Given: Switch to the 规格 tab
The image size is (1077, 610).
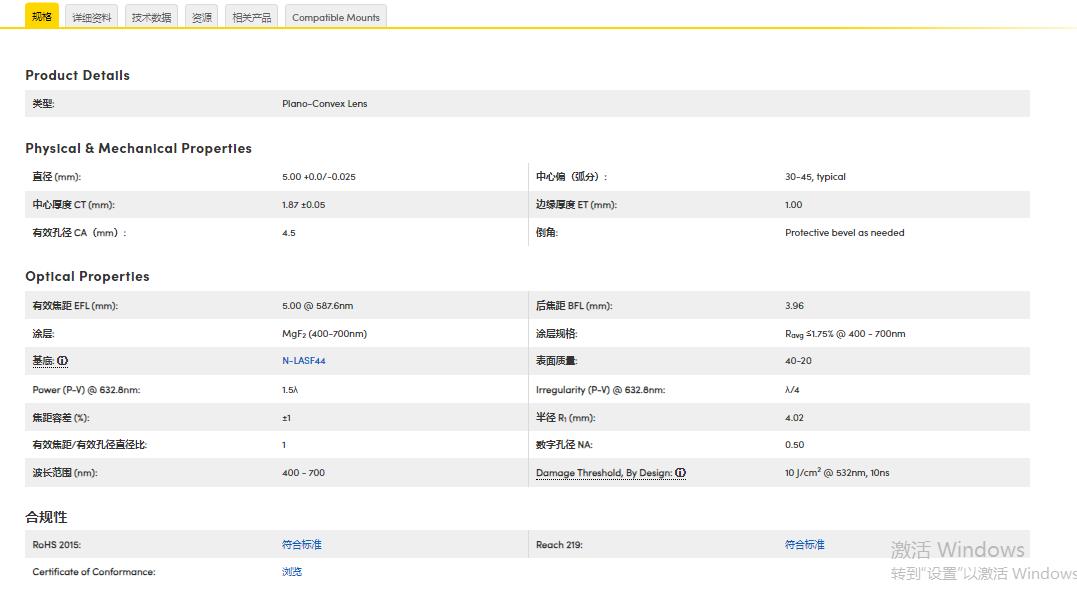Looking at the screenshot, I should (x=42, y=17).
